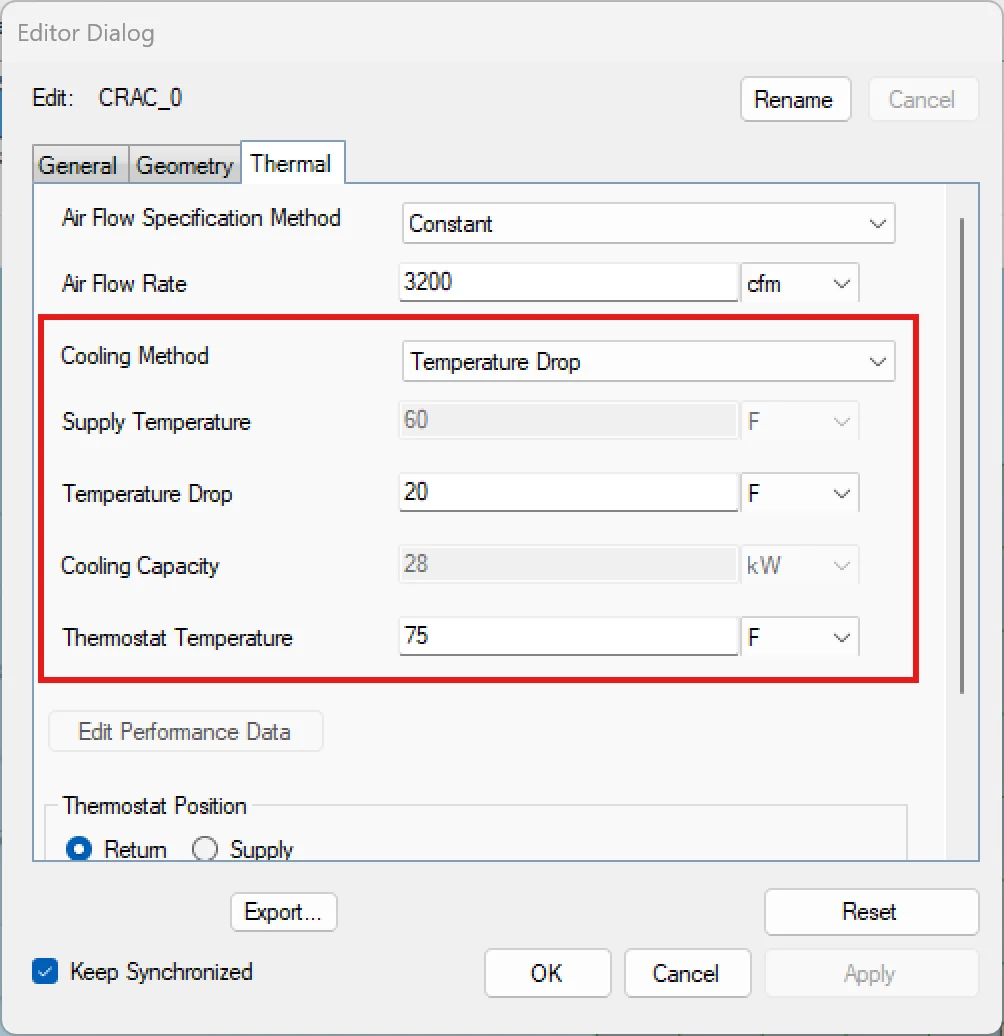Edit the Air Flow Rate value 3200
The height and width of the screenshot is (1036, 1004).
coord(567,283)
